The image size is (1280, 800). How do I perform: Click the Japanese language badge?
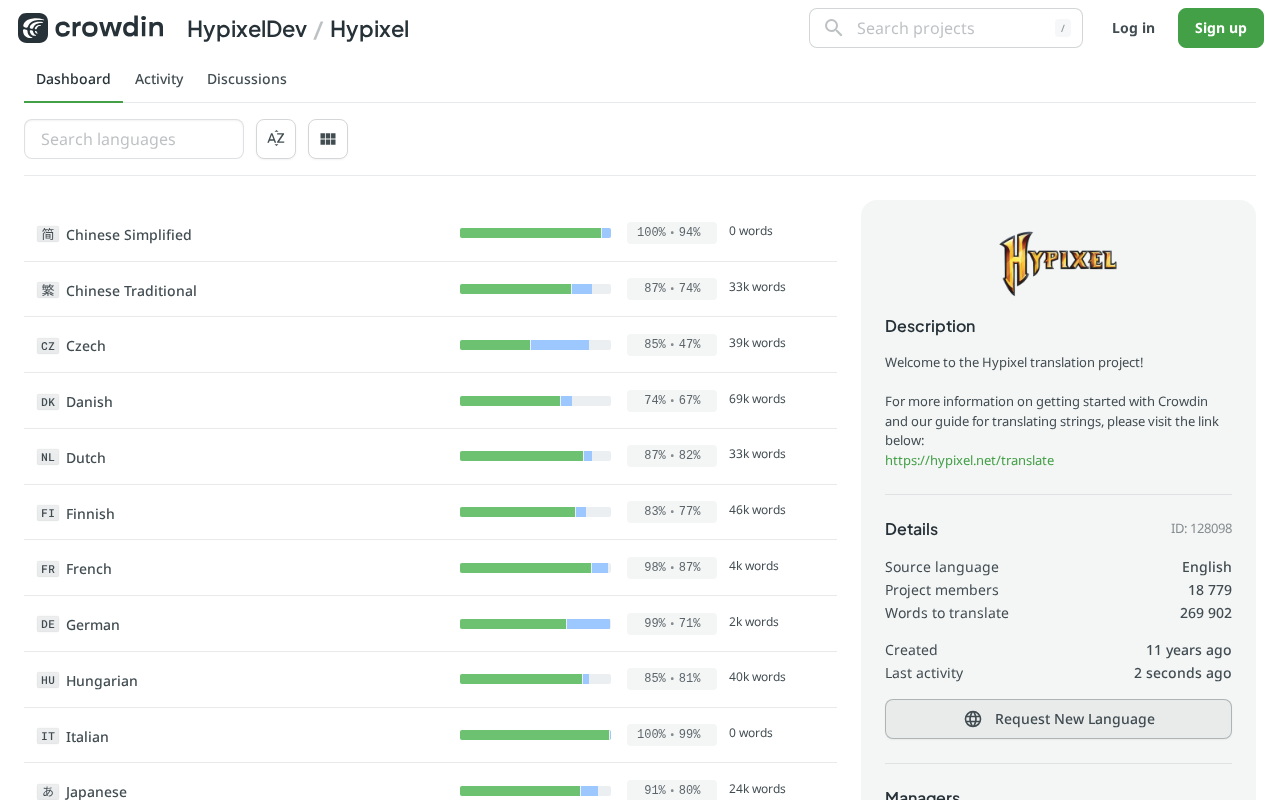pos(47,791)
